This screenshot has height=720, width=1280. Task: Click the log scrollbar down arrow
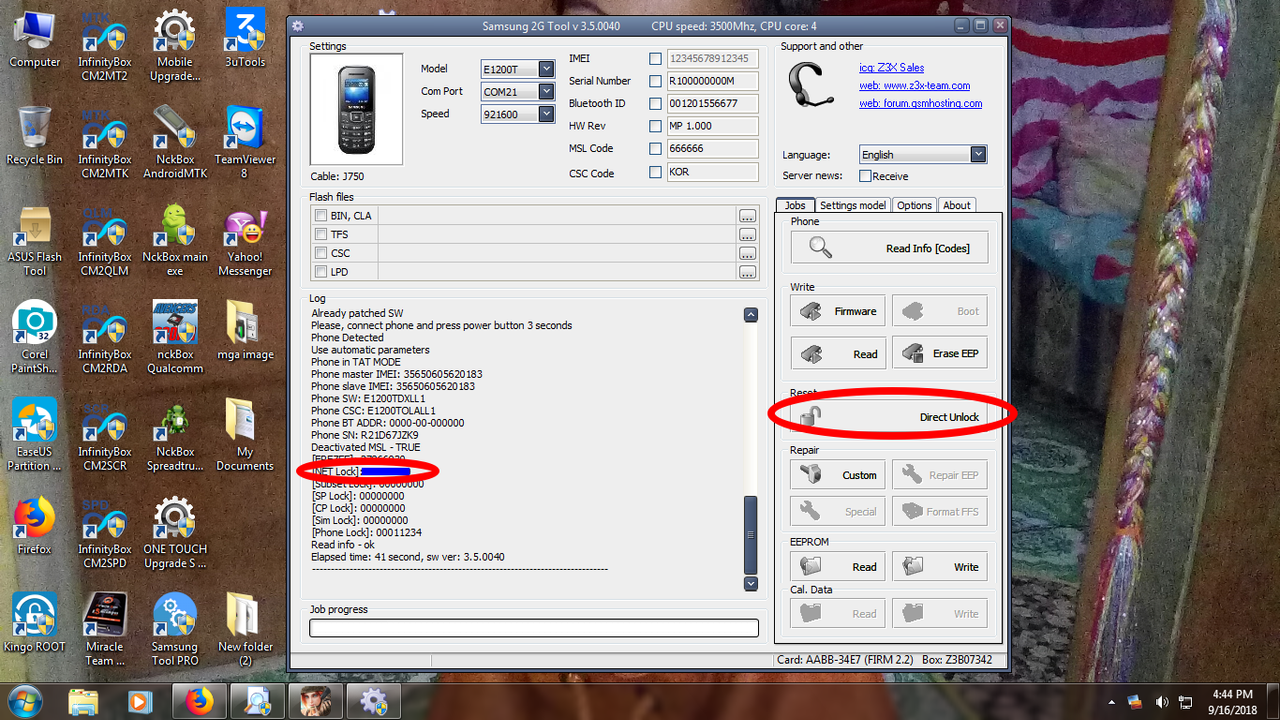tap(751, 583)
